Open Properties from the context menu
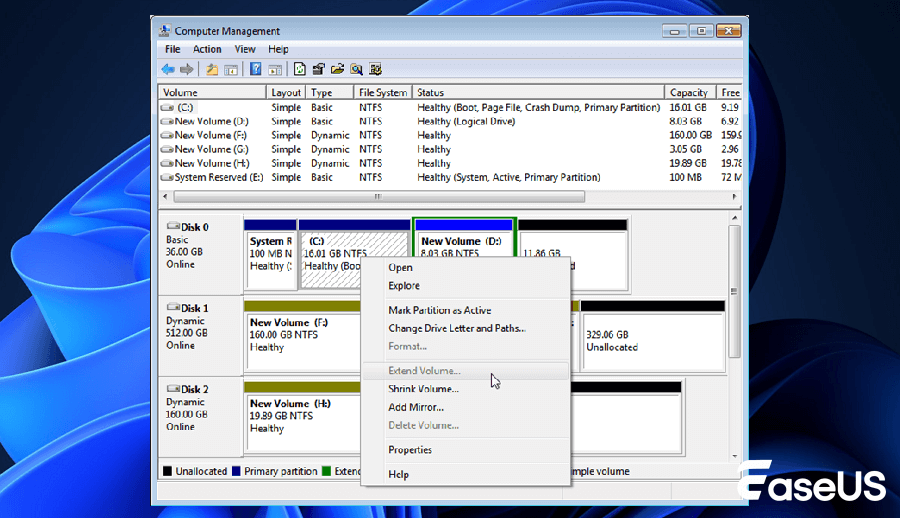This screenshot has height=518, width=900. pyautogui.click(x=410, y=450)
